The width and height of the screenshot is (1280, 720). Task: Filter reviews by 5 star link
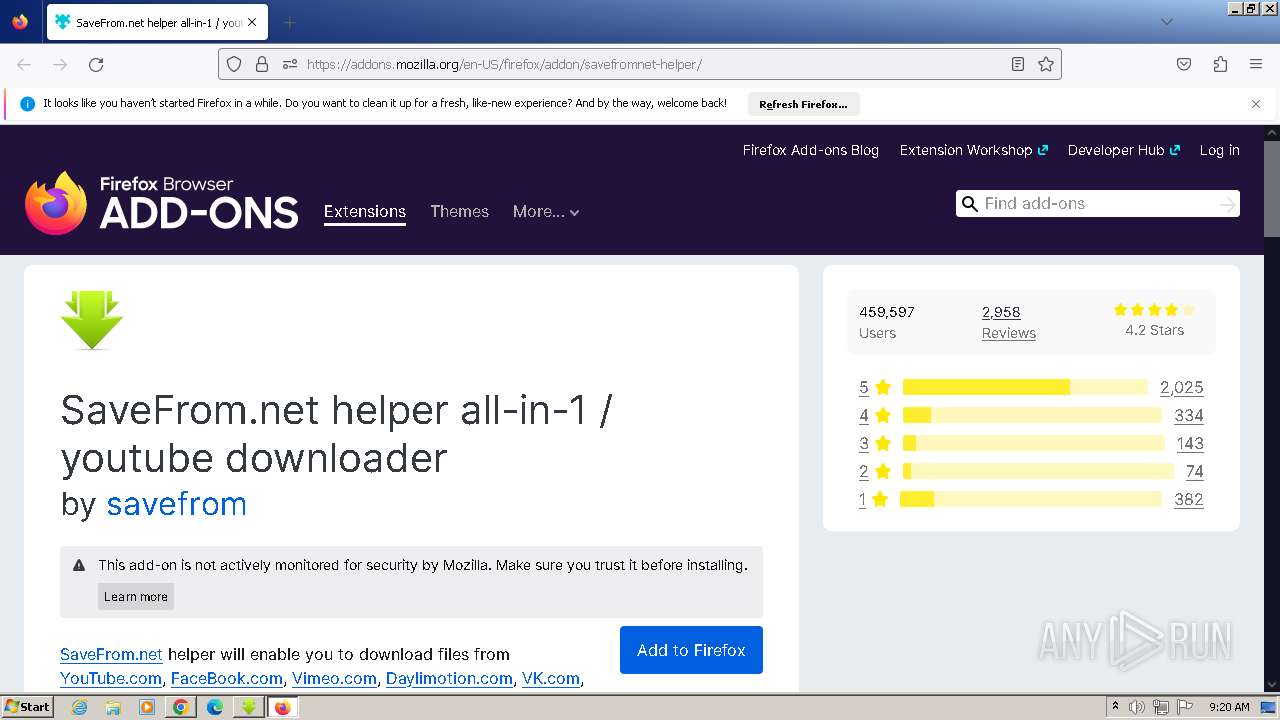point(864,387)
